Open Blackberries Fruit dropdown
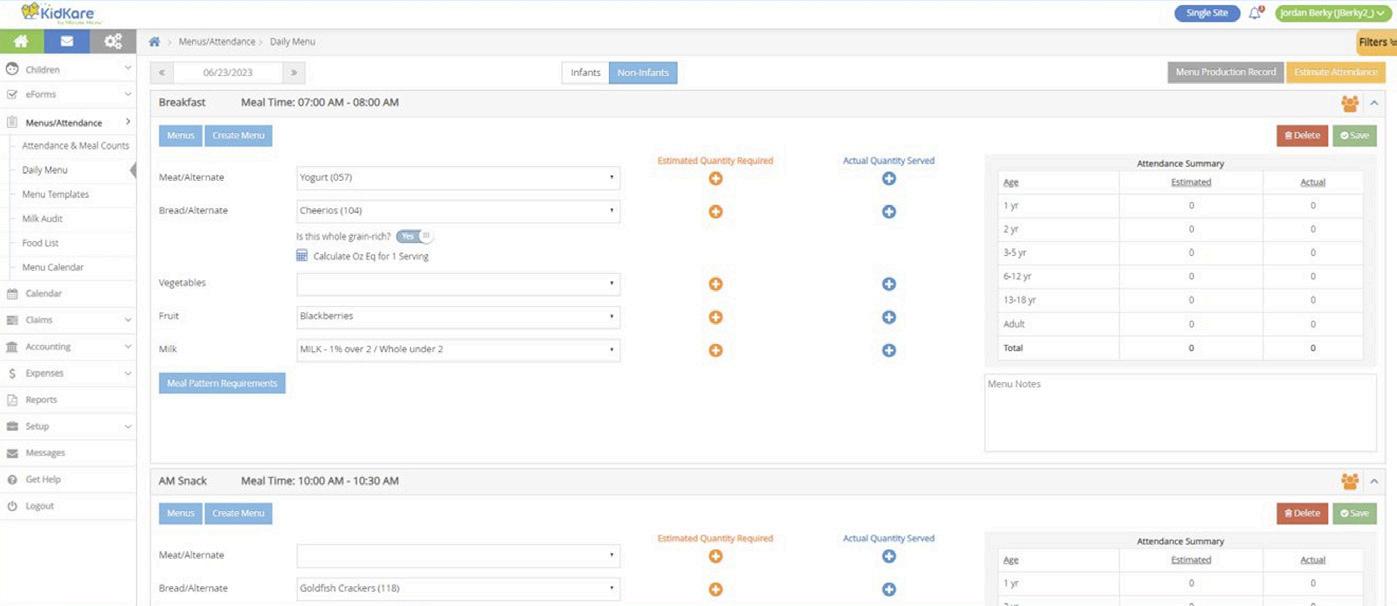This screenshot has height=606, width=1397. pos(458,317)
